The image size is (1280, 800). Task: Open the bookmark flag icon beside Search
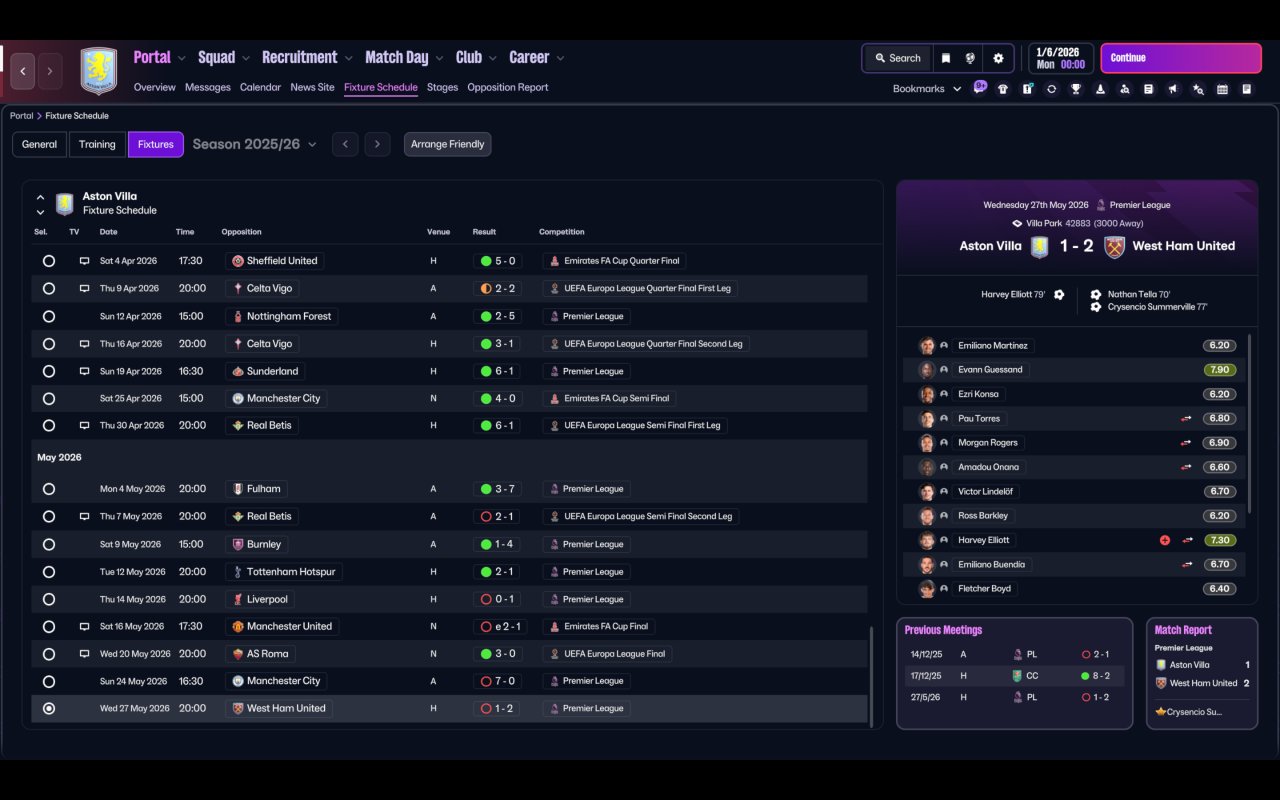[x=946, y=58]
